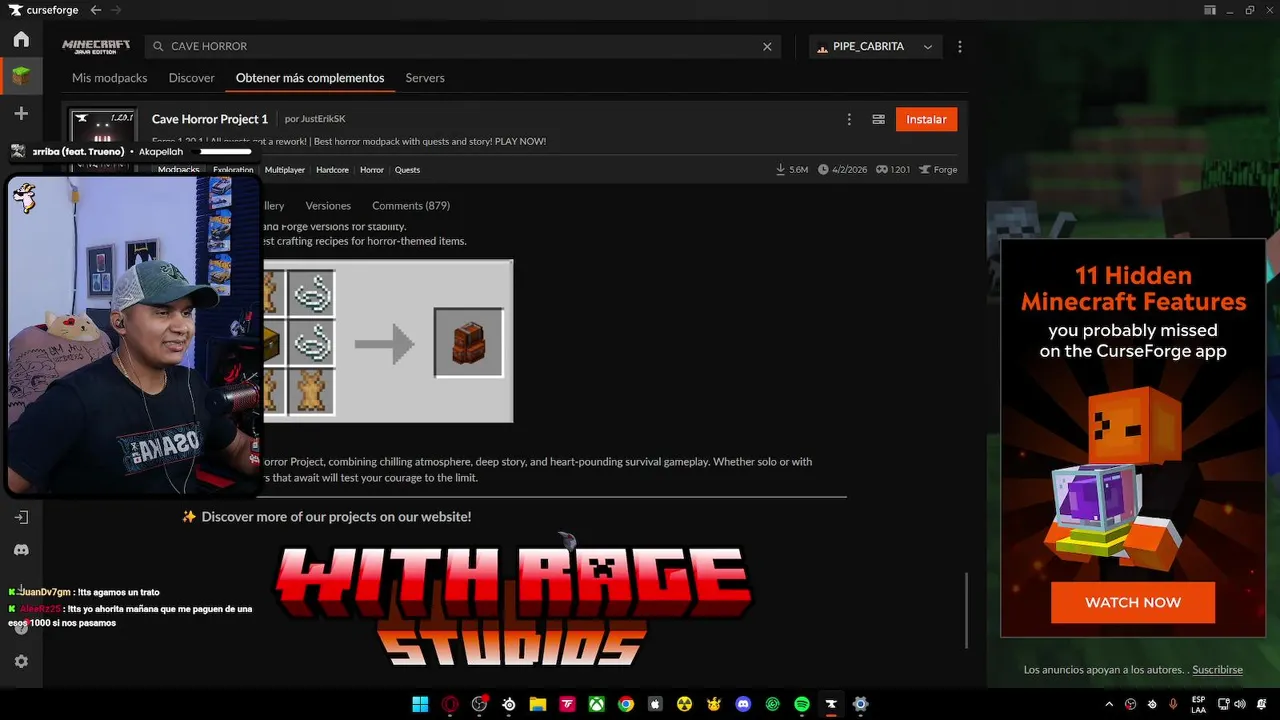The image size is (1280, 720).
Task: Select the Horror category tag
Action: click(x=372, y=170)
